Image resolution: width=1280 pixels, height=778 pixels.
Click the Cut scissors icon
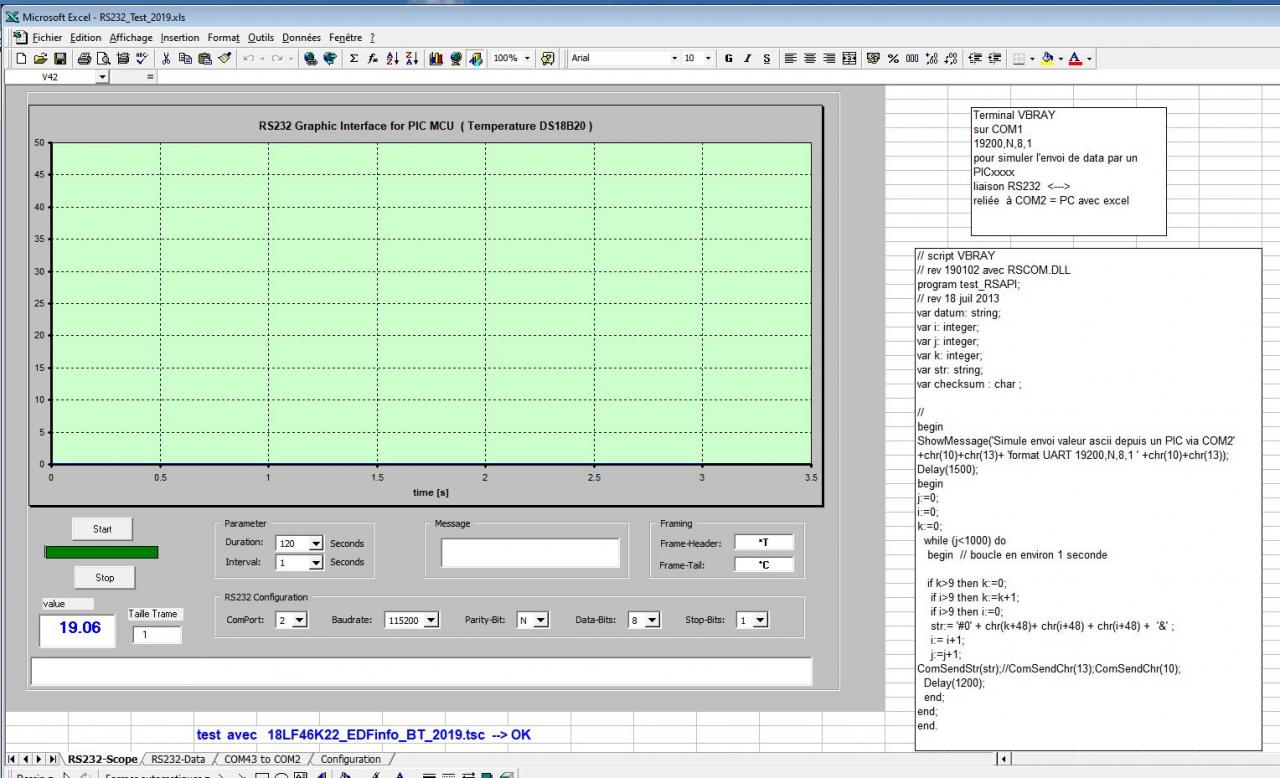point(167,59)
